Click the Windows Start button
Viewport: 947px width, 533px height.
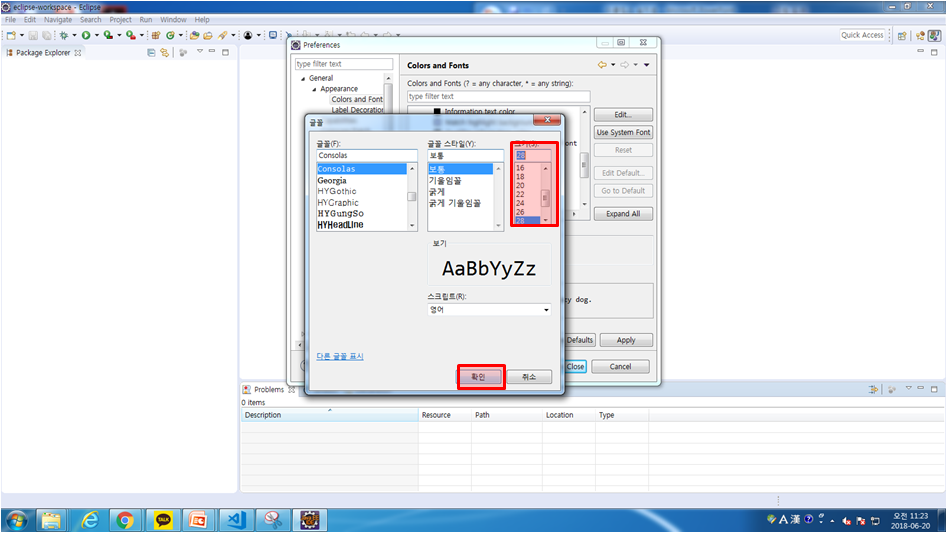pyautogui.click(x=16, y=520)
